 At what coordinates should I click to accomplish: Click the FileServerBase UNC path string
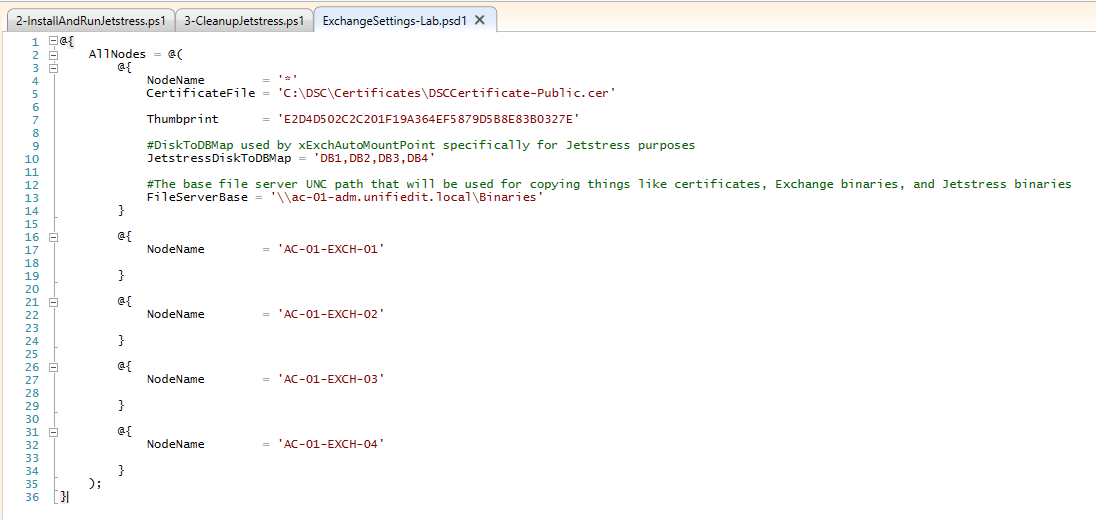[409, 197]
